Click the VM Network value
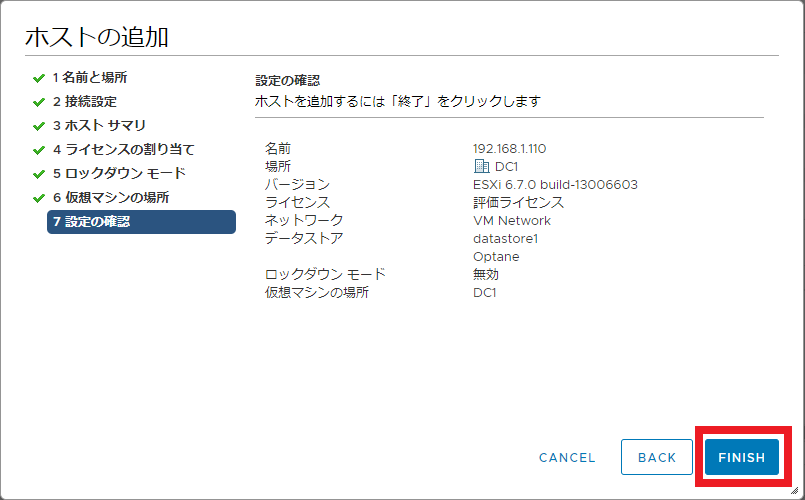This screenshot has width=805, height=500. pos(512,221)
